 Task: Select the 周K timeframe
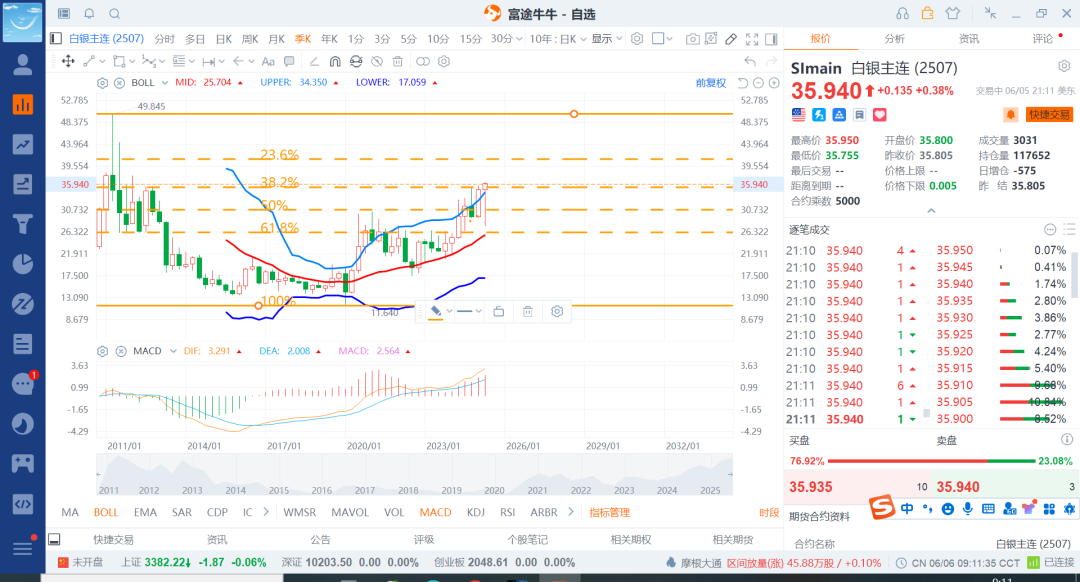(x=250, y=39)
